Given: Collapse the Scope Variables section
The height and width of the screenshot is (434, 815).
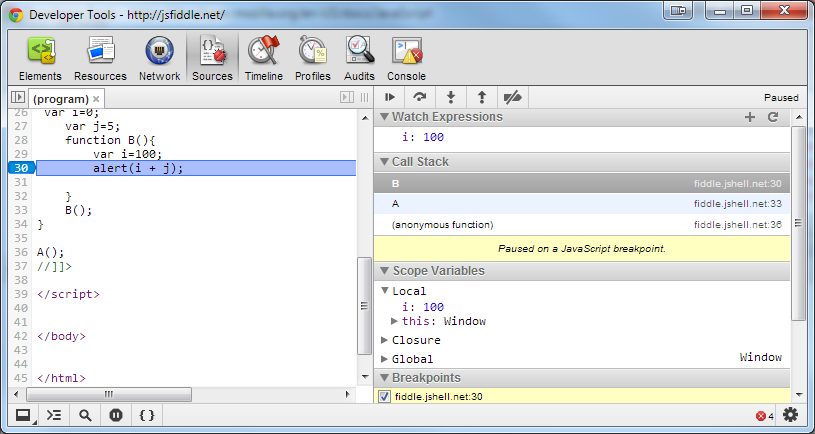Looking at the screenshot, I should coord(385,271).
